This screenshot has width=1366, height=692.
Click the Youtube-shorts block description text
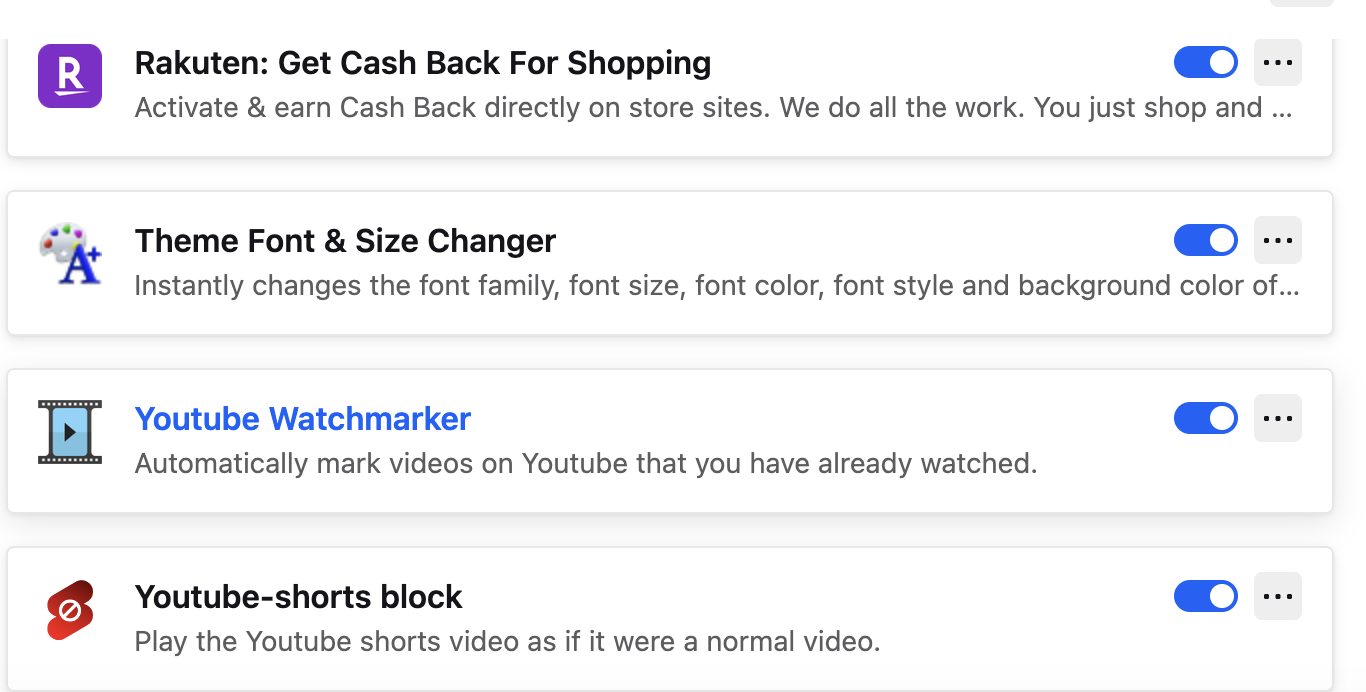click(x=507, y=641)
